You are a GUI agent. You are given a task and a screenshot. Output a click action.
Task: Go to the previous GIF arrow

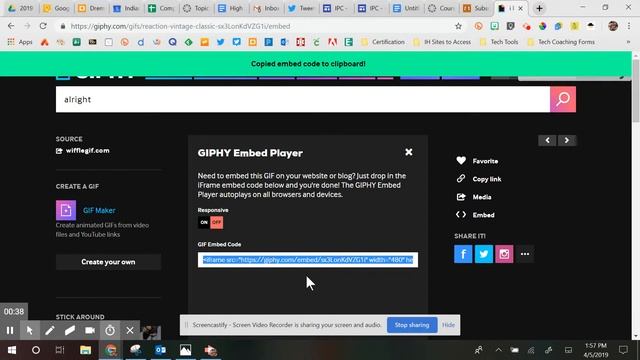click(547, 140)
